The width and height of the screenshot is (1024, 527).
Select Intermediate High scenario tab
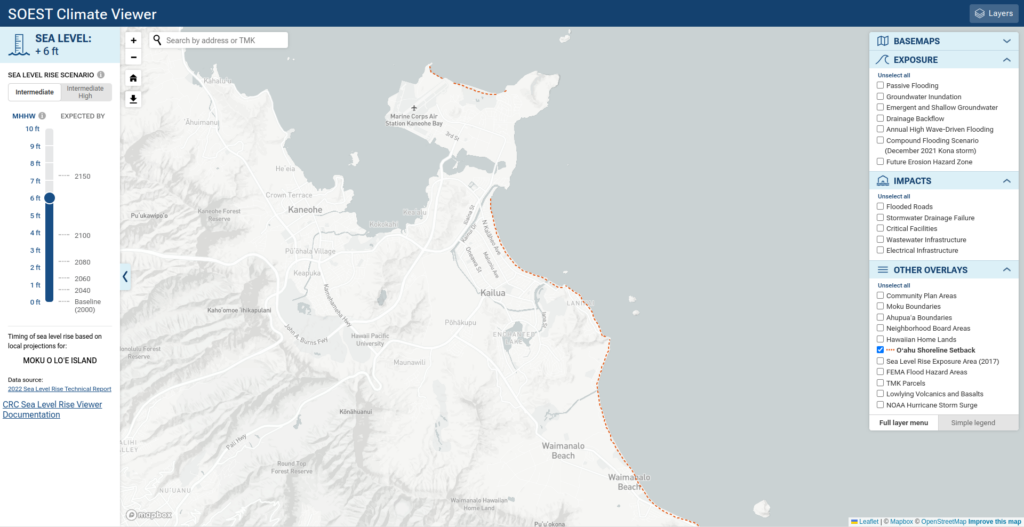86,92
